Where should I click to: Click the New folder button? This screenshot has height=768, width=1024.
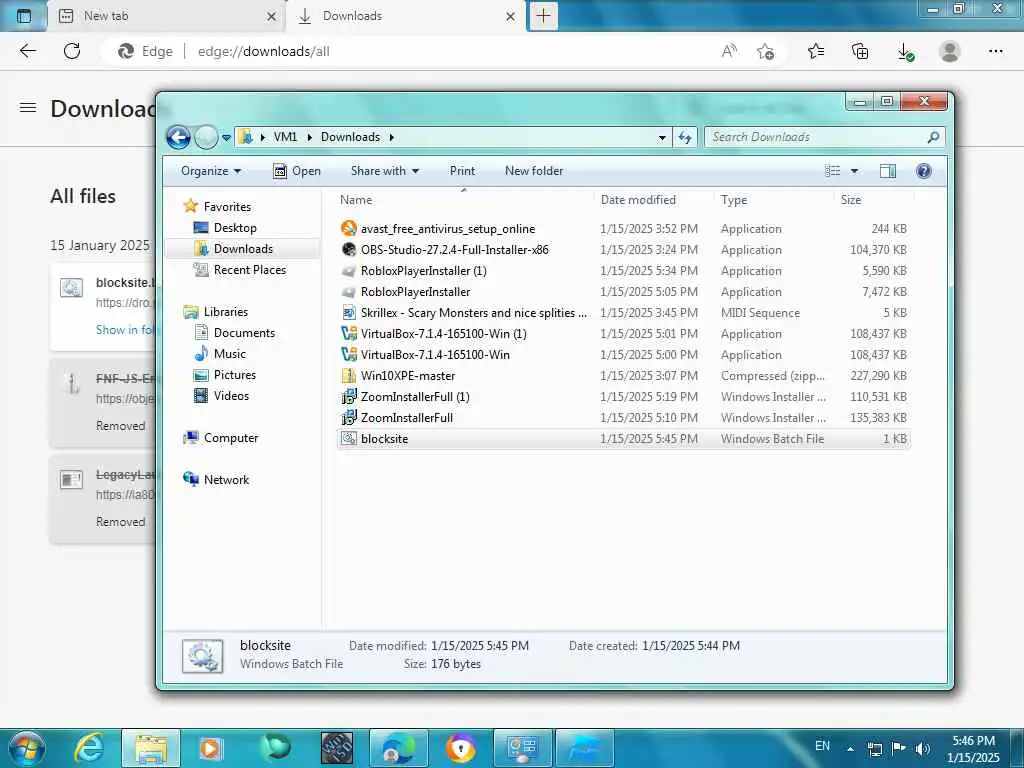pos(534,171)
